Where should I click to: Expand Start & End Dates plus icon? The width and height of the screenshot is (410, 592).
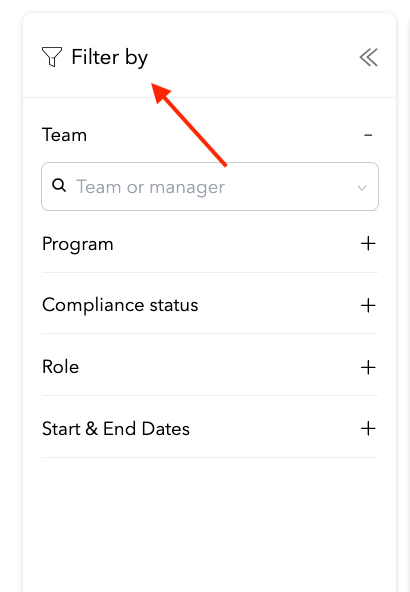tap(368, 429)
